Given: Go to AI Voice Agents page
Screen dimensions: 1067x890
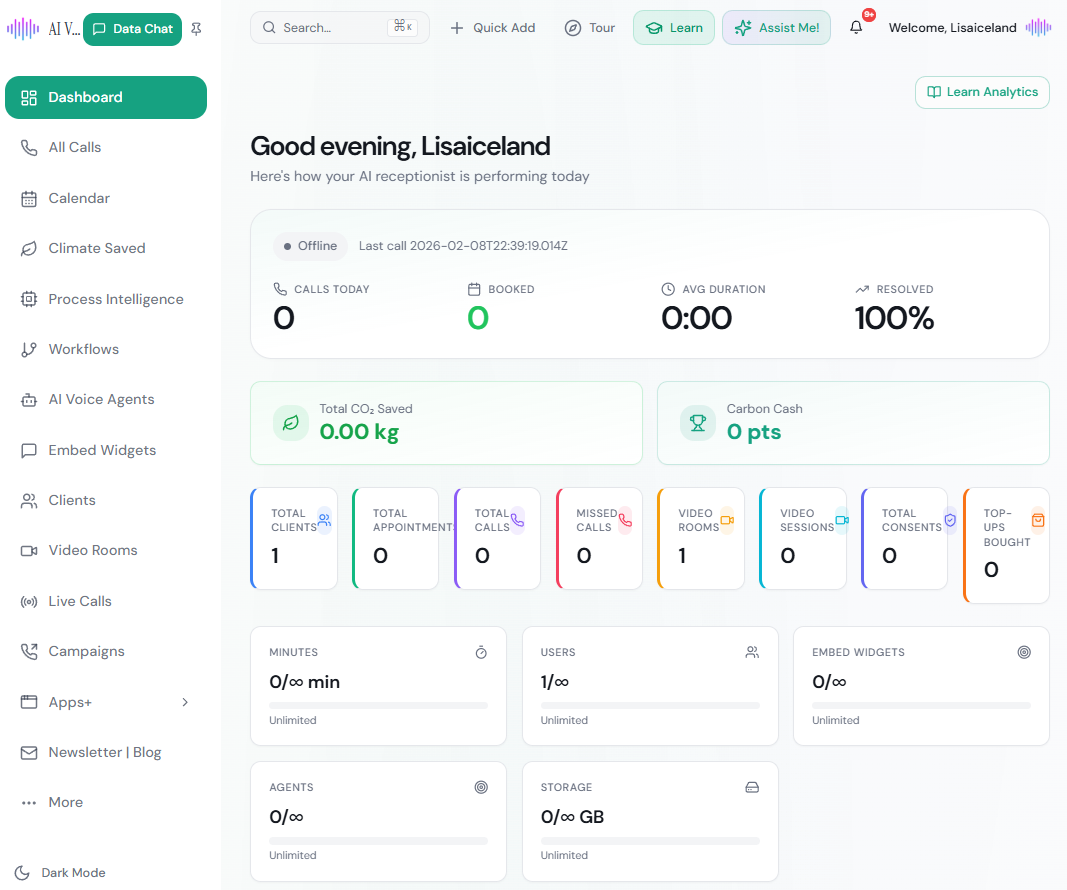Looking at the screenshot, I should [101, 399].
